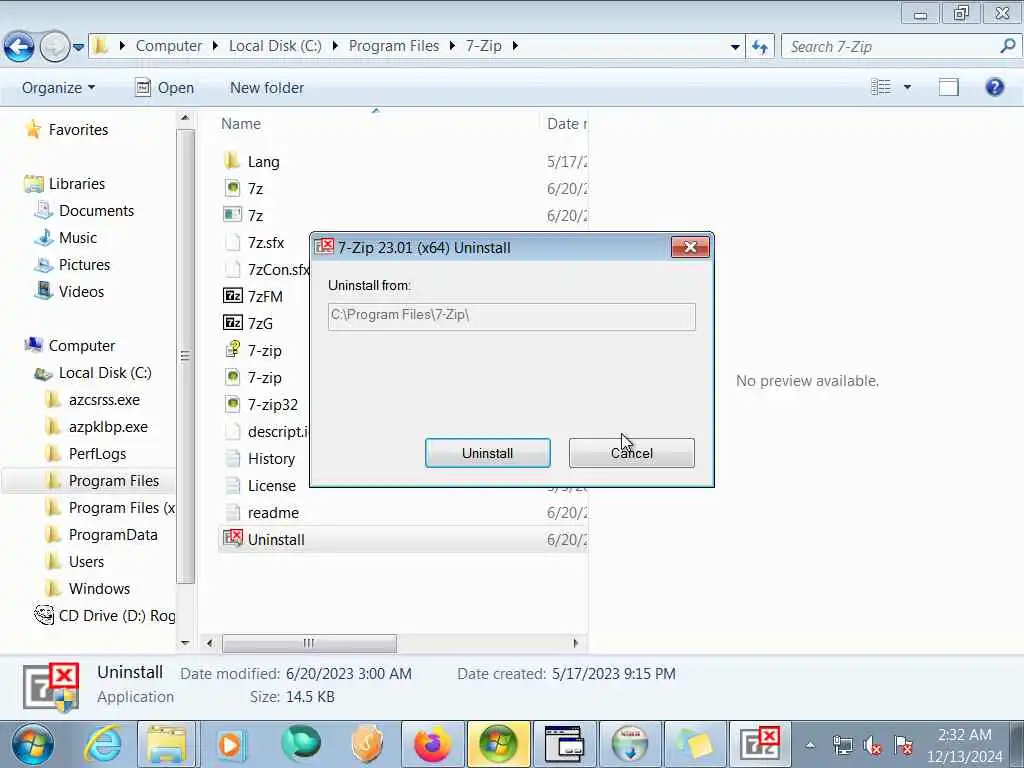Open the address bar history dropdown
This screenshot has width=1024, height=768.
pyautogui.click(x=735, y=47)
